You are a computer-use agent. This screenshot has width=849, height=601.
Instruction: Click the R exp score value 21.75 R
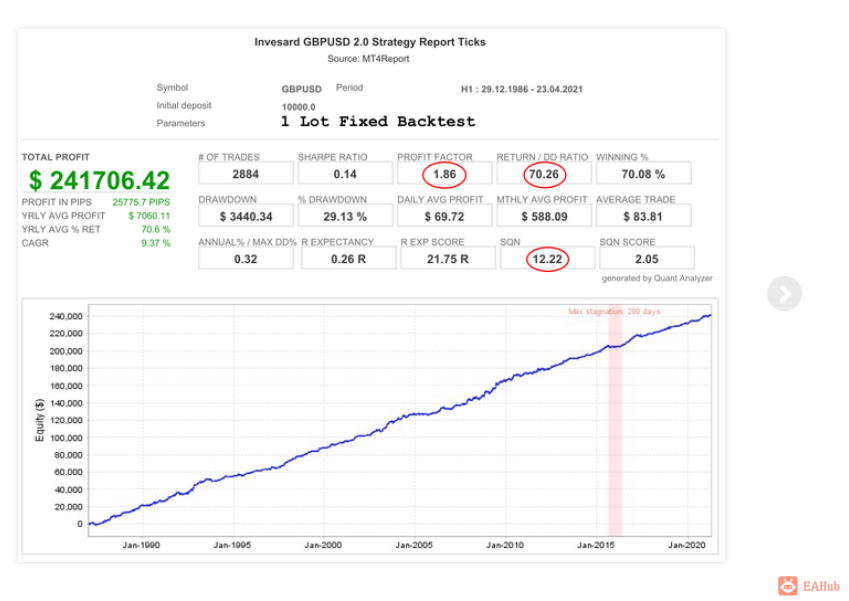(448, 259)
